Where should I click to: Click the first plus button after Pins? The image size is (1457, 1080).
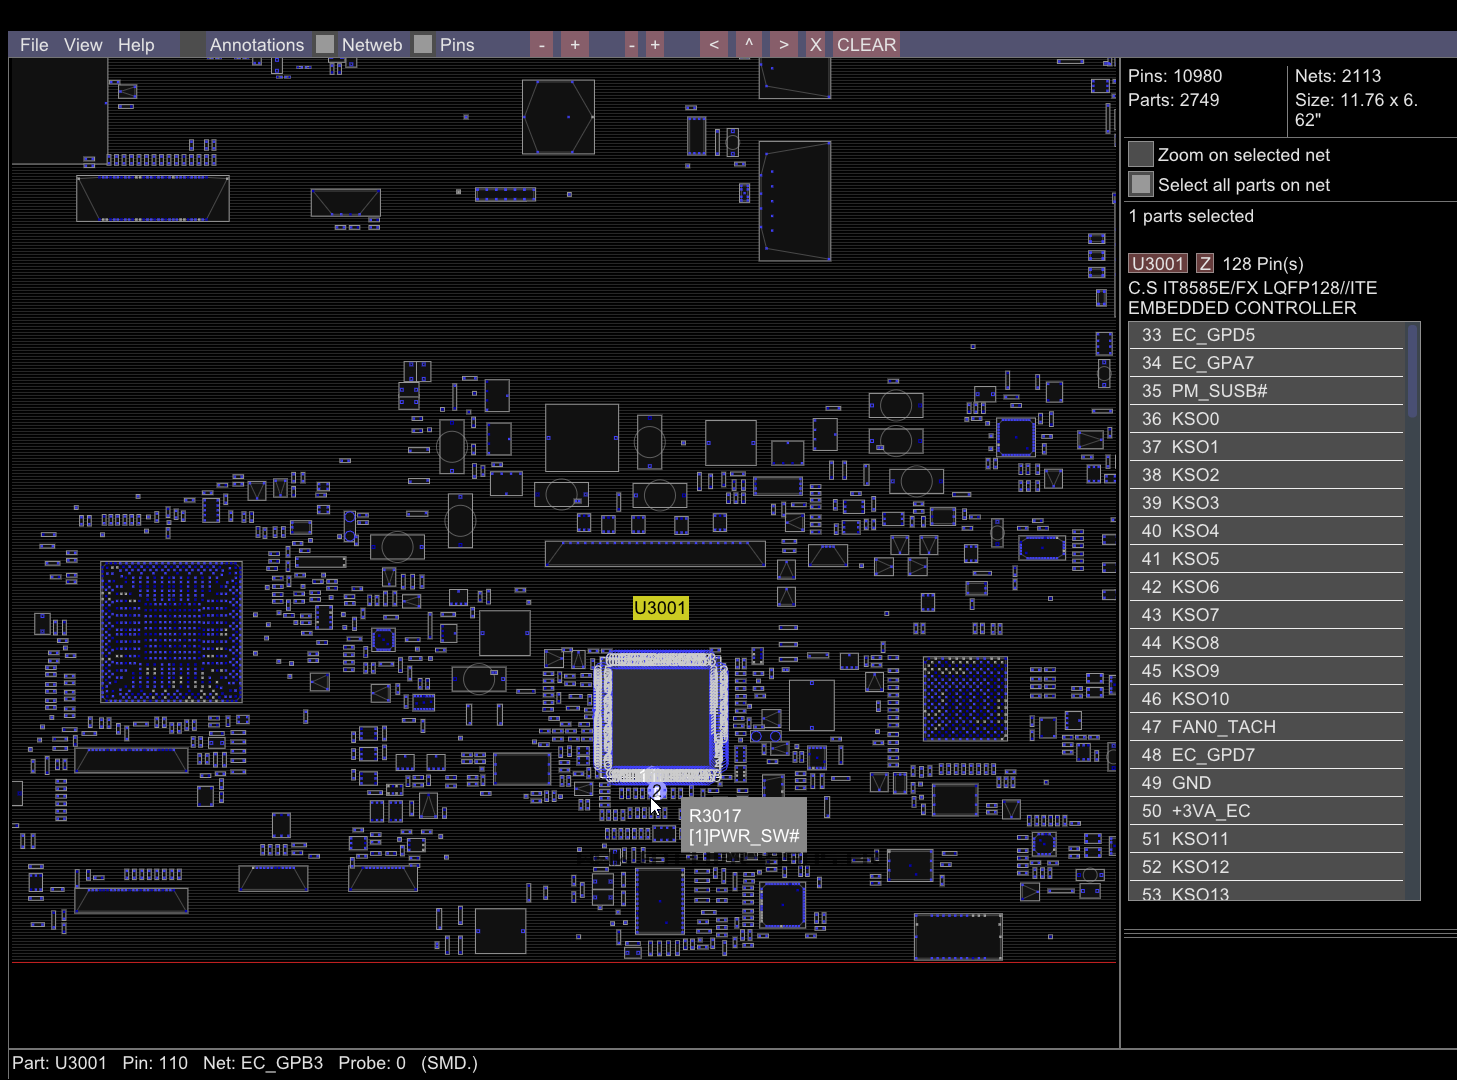(575, 45)
